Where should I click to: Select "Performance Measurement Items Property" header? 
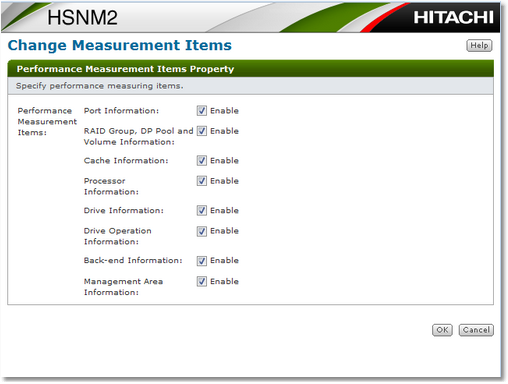pos(125,69)
